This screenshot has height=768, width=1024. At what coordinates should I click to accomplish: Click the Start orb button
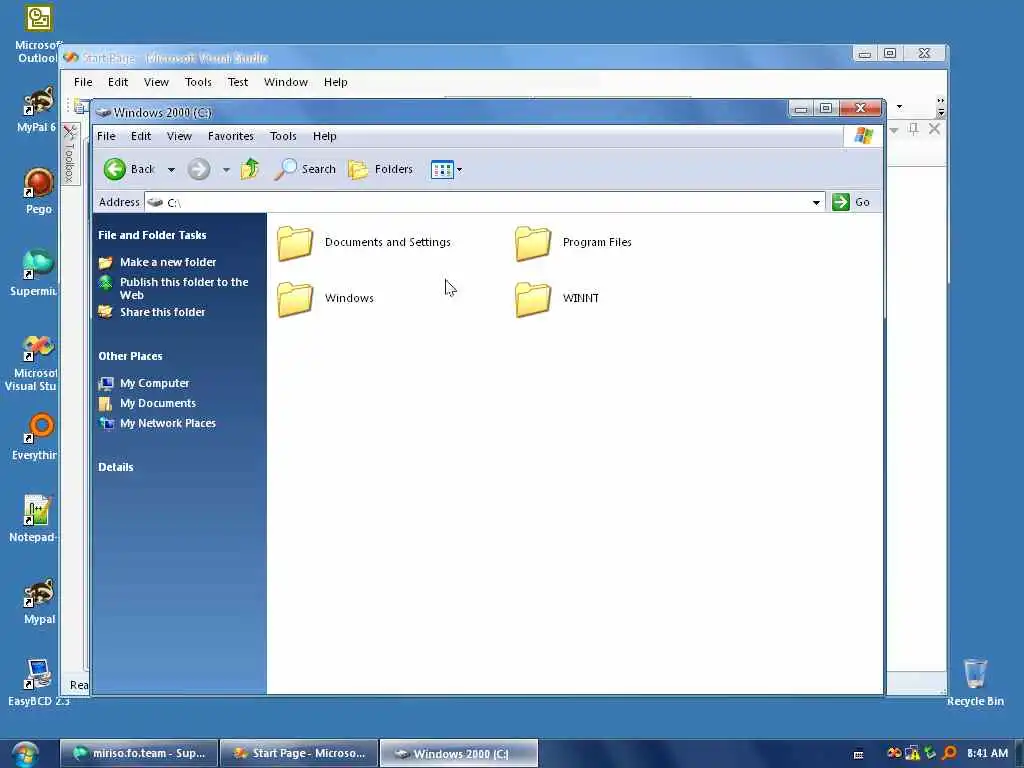tap(25, 754)
